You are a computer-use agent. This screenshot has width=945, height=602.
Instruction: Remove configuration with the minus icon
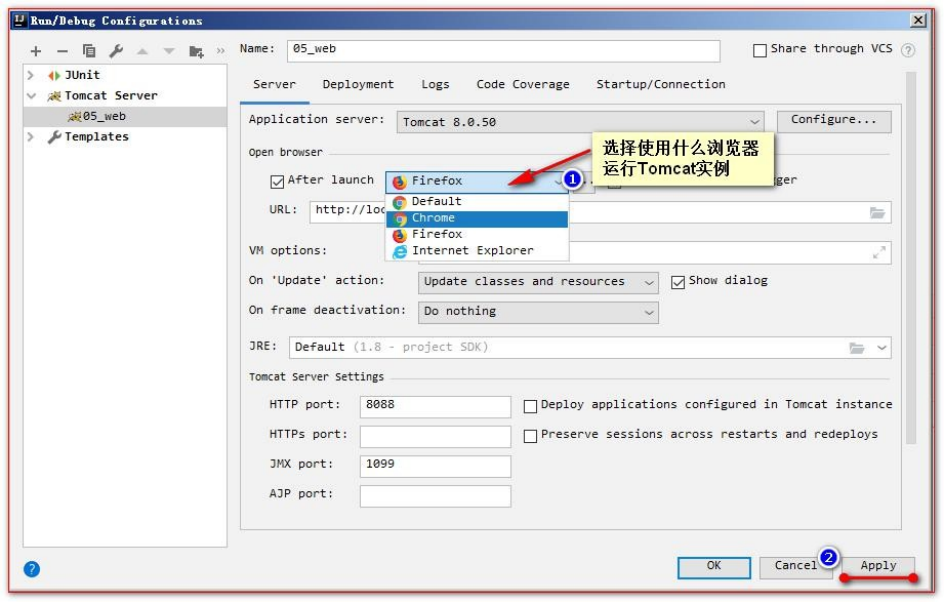62,51
